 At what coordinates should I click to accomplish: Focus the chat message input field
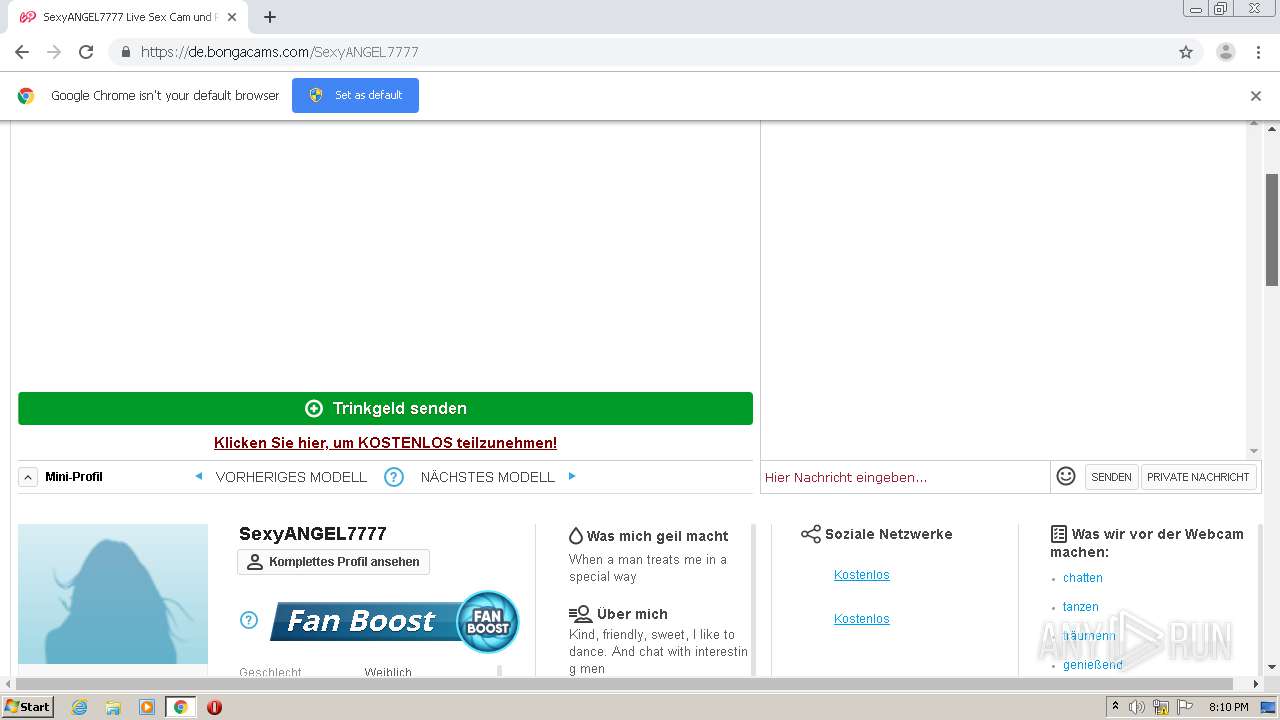(x=905, y=477)
